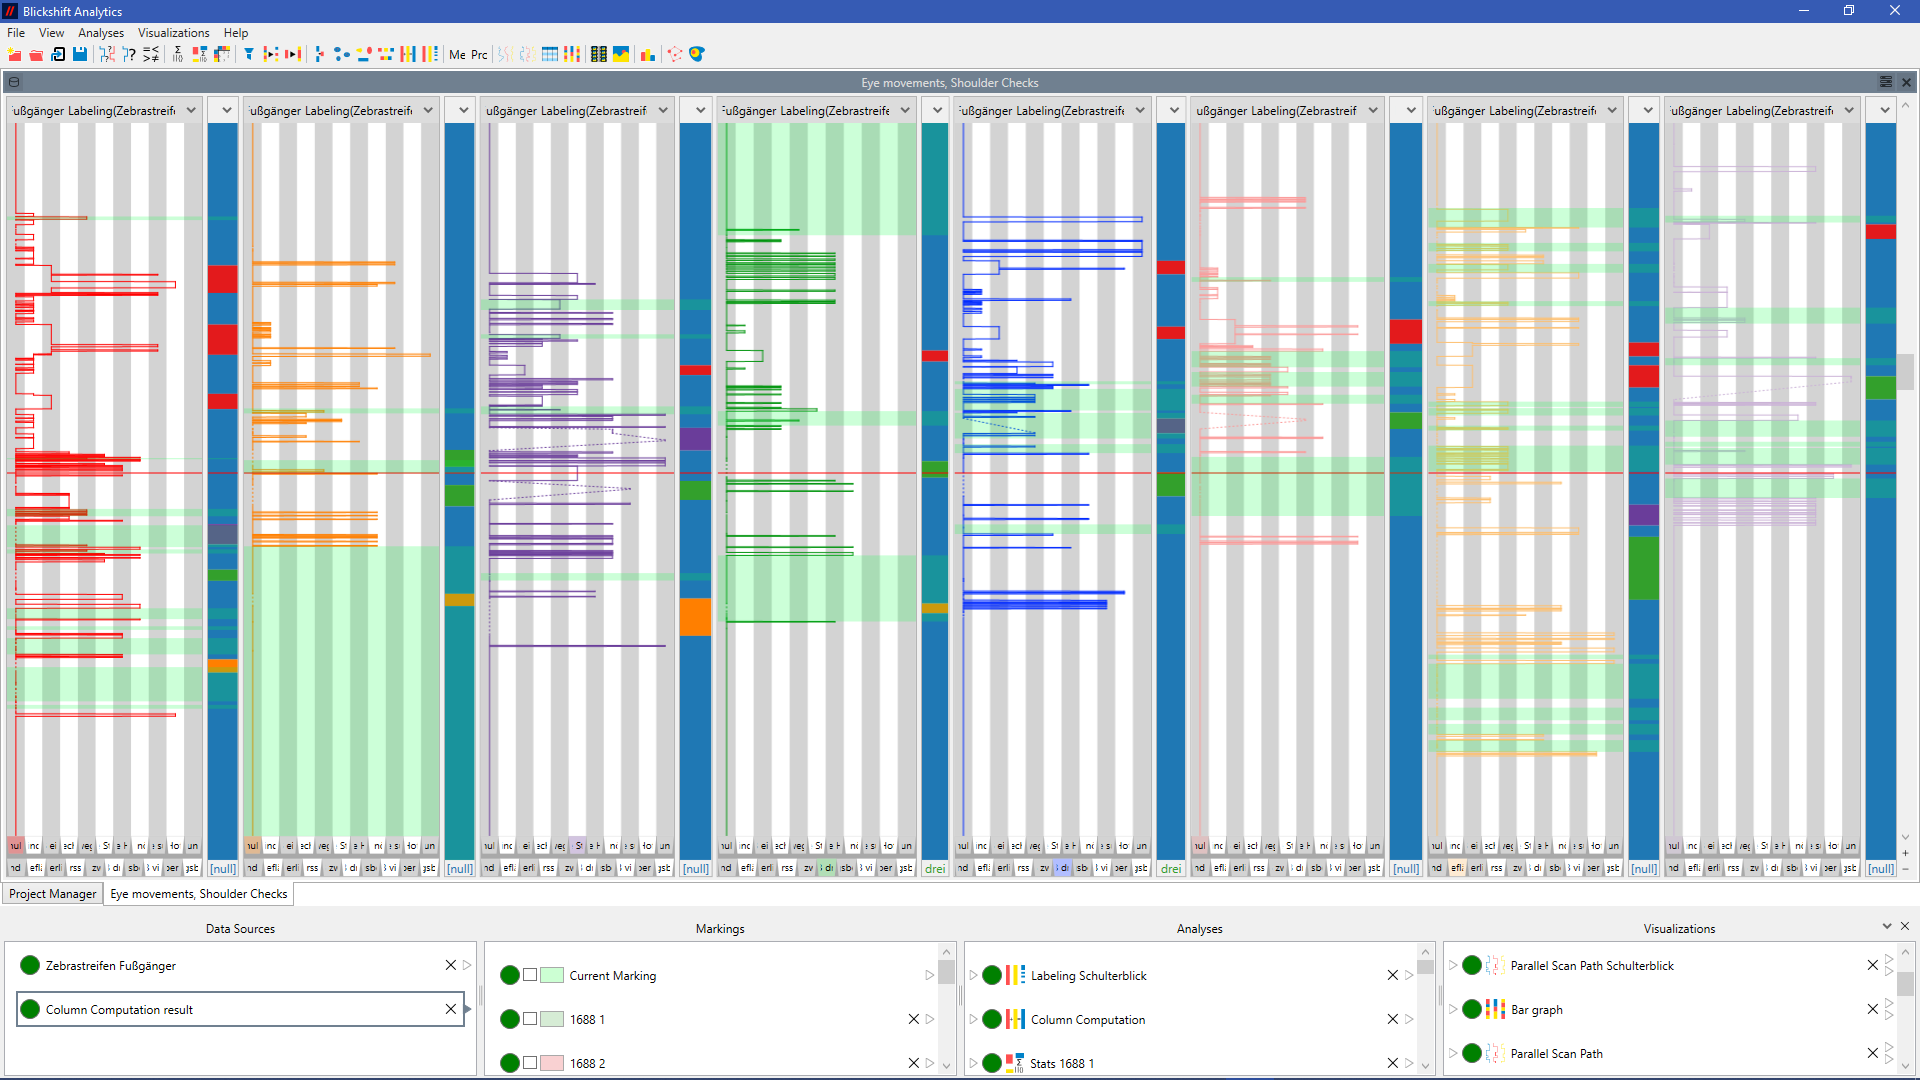Select the Column Computation result data source

[x=241, y=1009]
